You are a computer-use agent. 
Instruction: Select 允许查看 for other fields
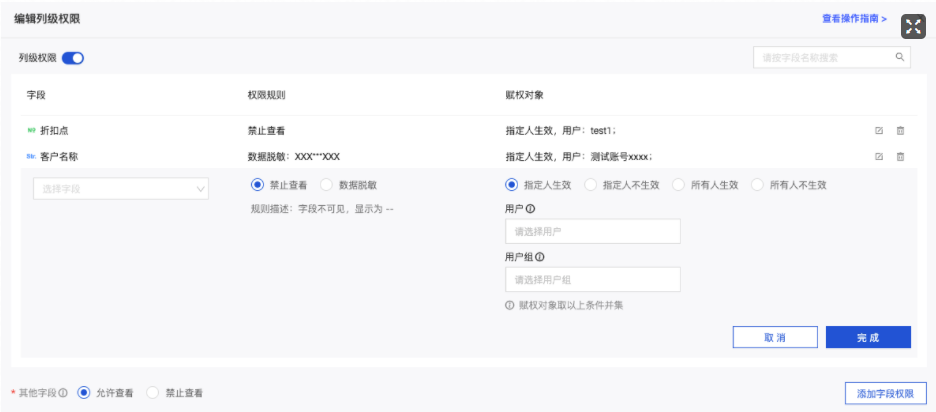[x=84, y=393]
